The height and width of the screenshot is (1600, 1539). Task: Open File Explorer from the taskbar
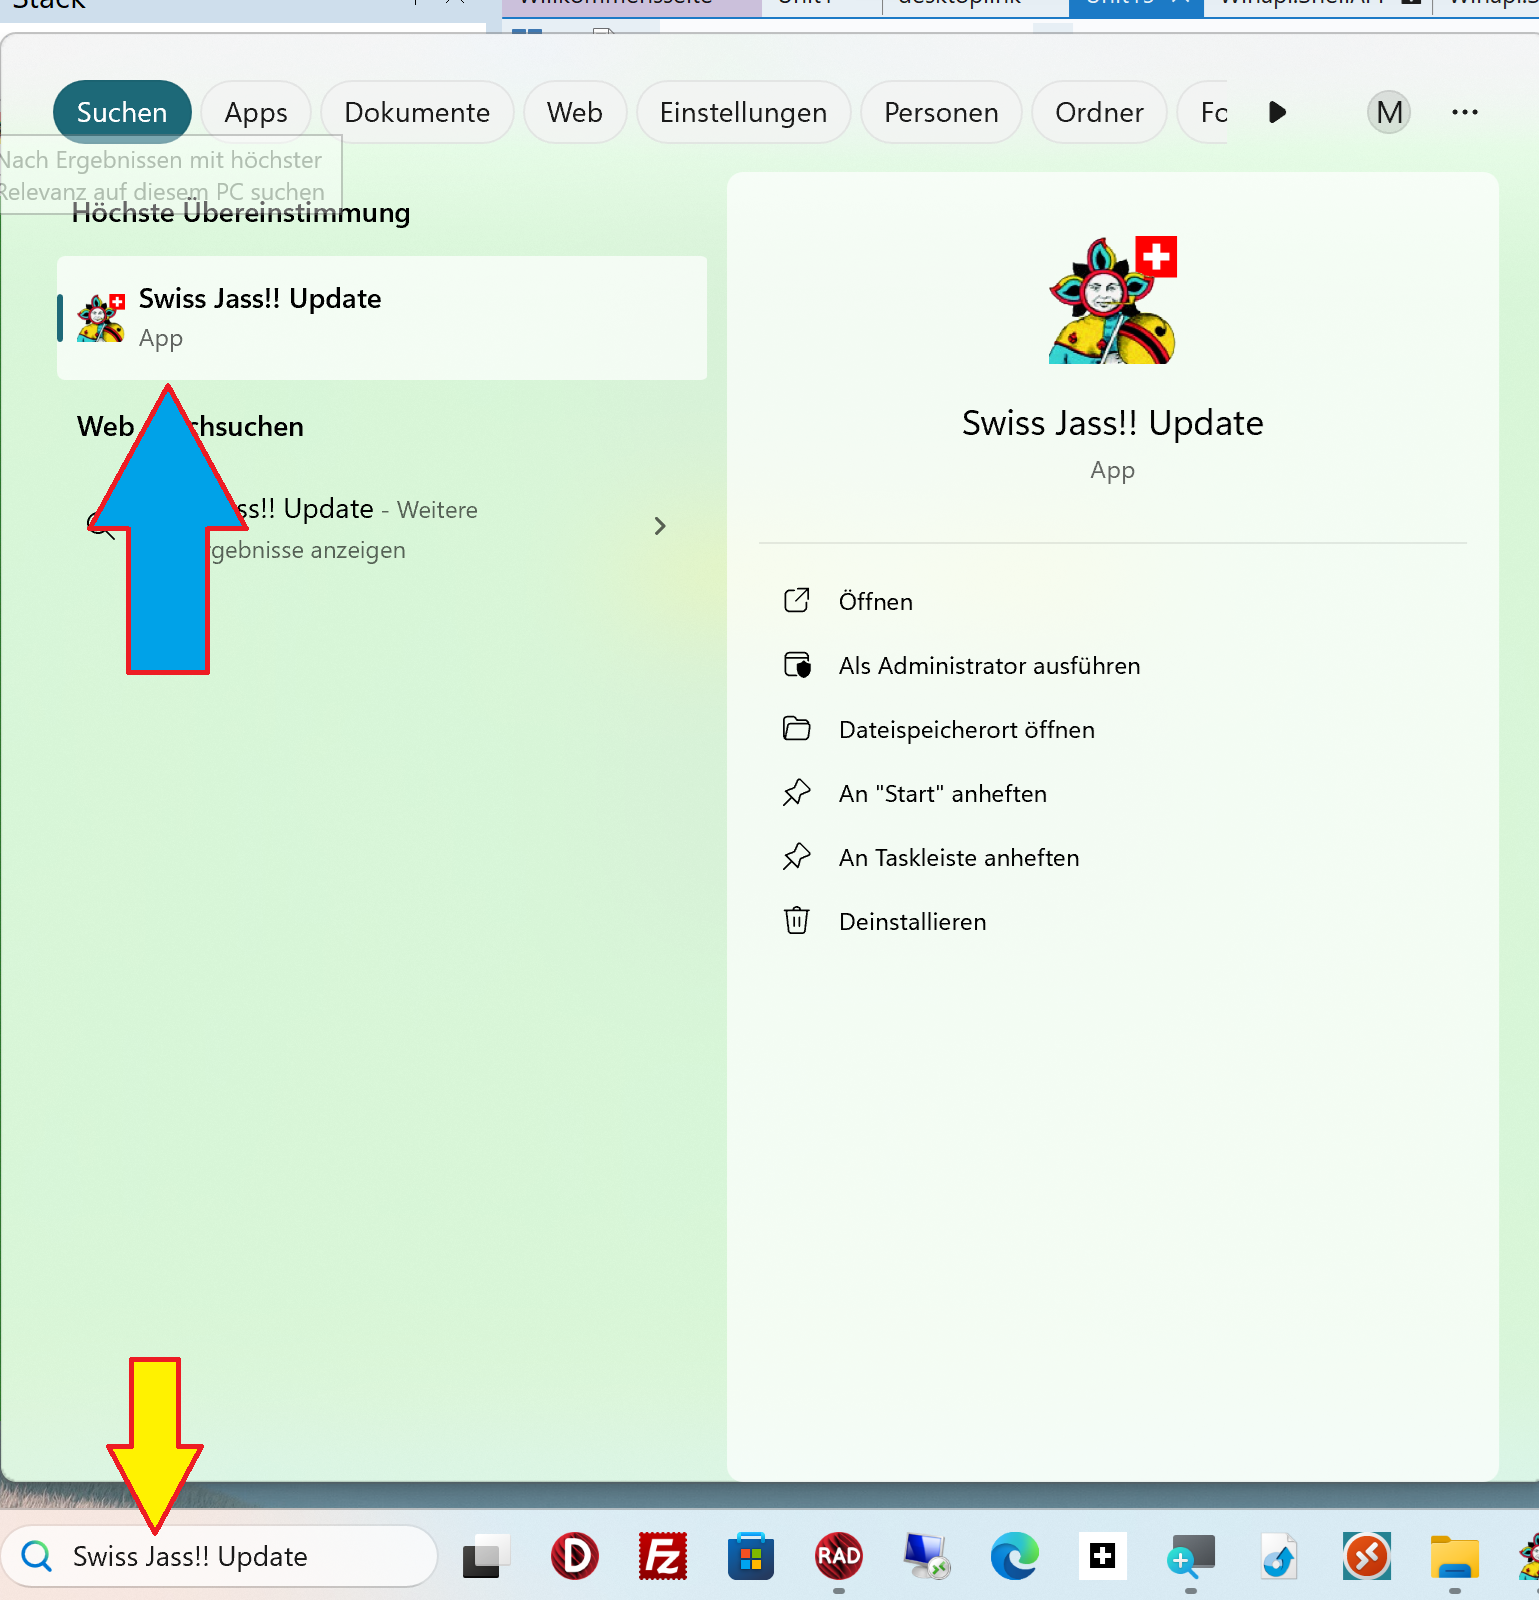(x=1454, y=1556)
